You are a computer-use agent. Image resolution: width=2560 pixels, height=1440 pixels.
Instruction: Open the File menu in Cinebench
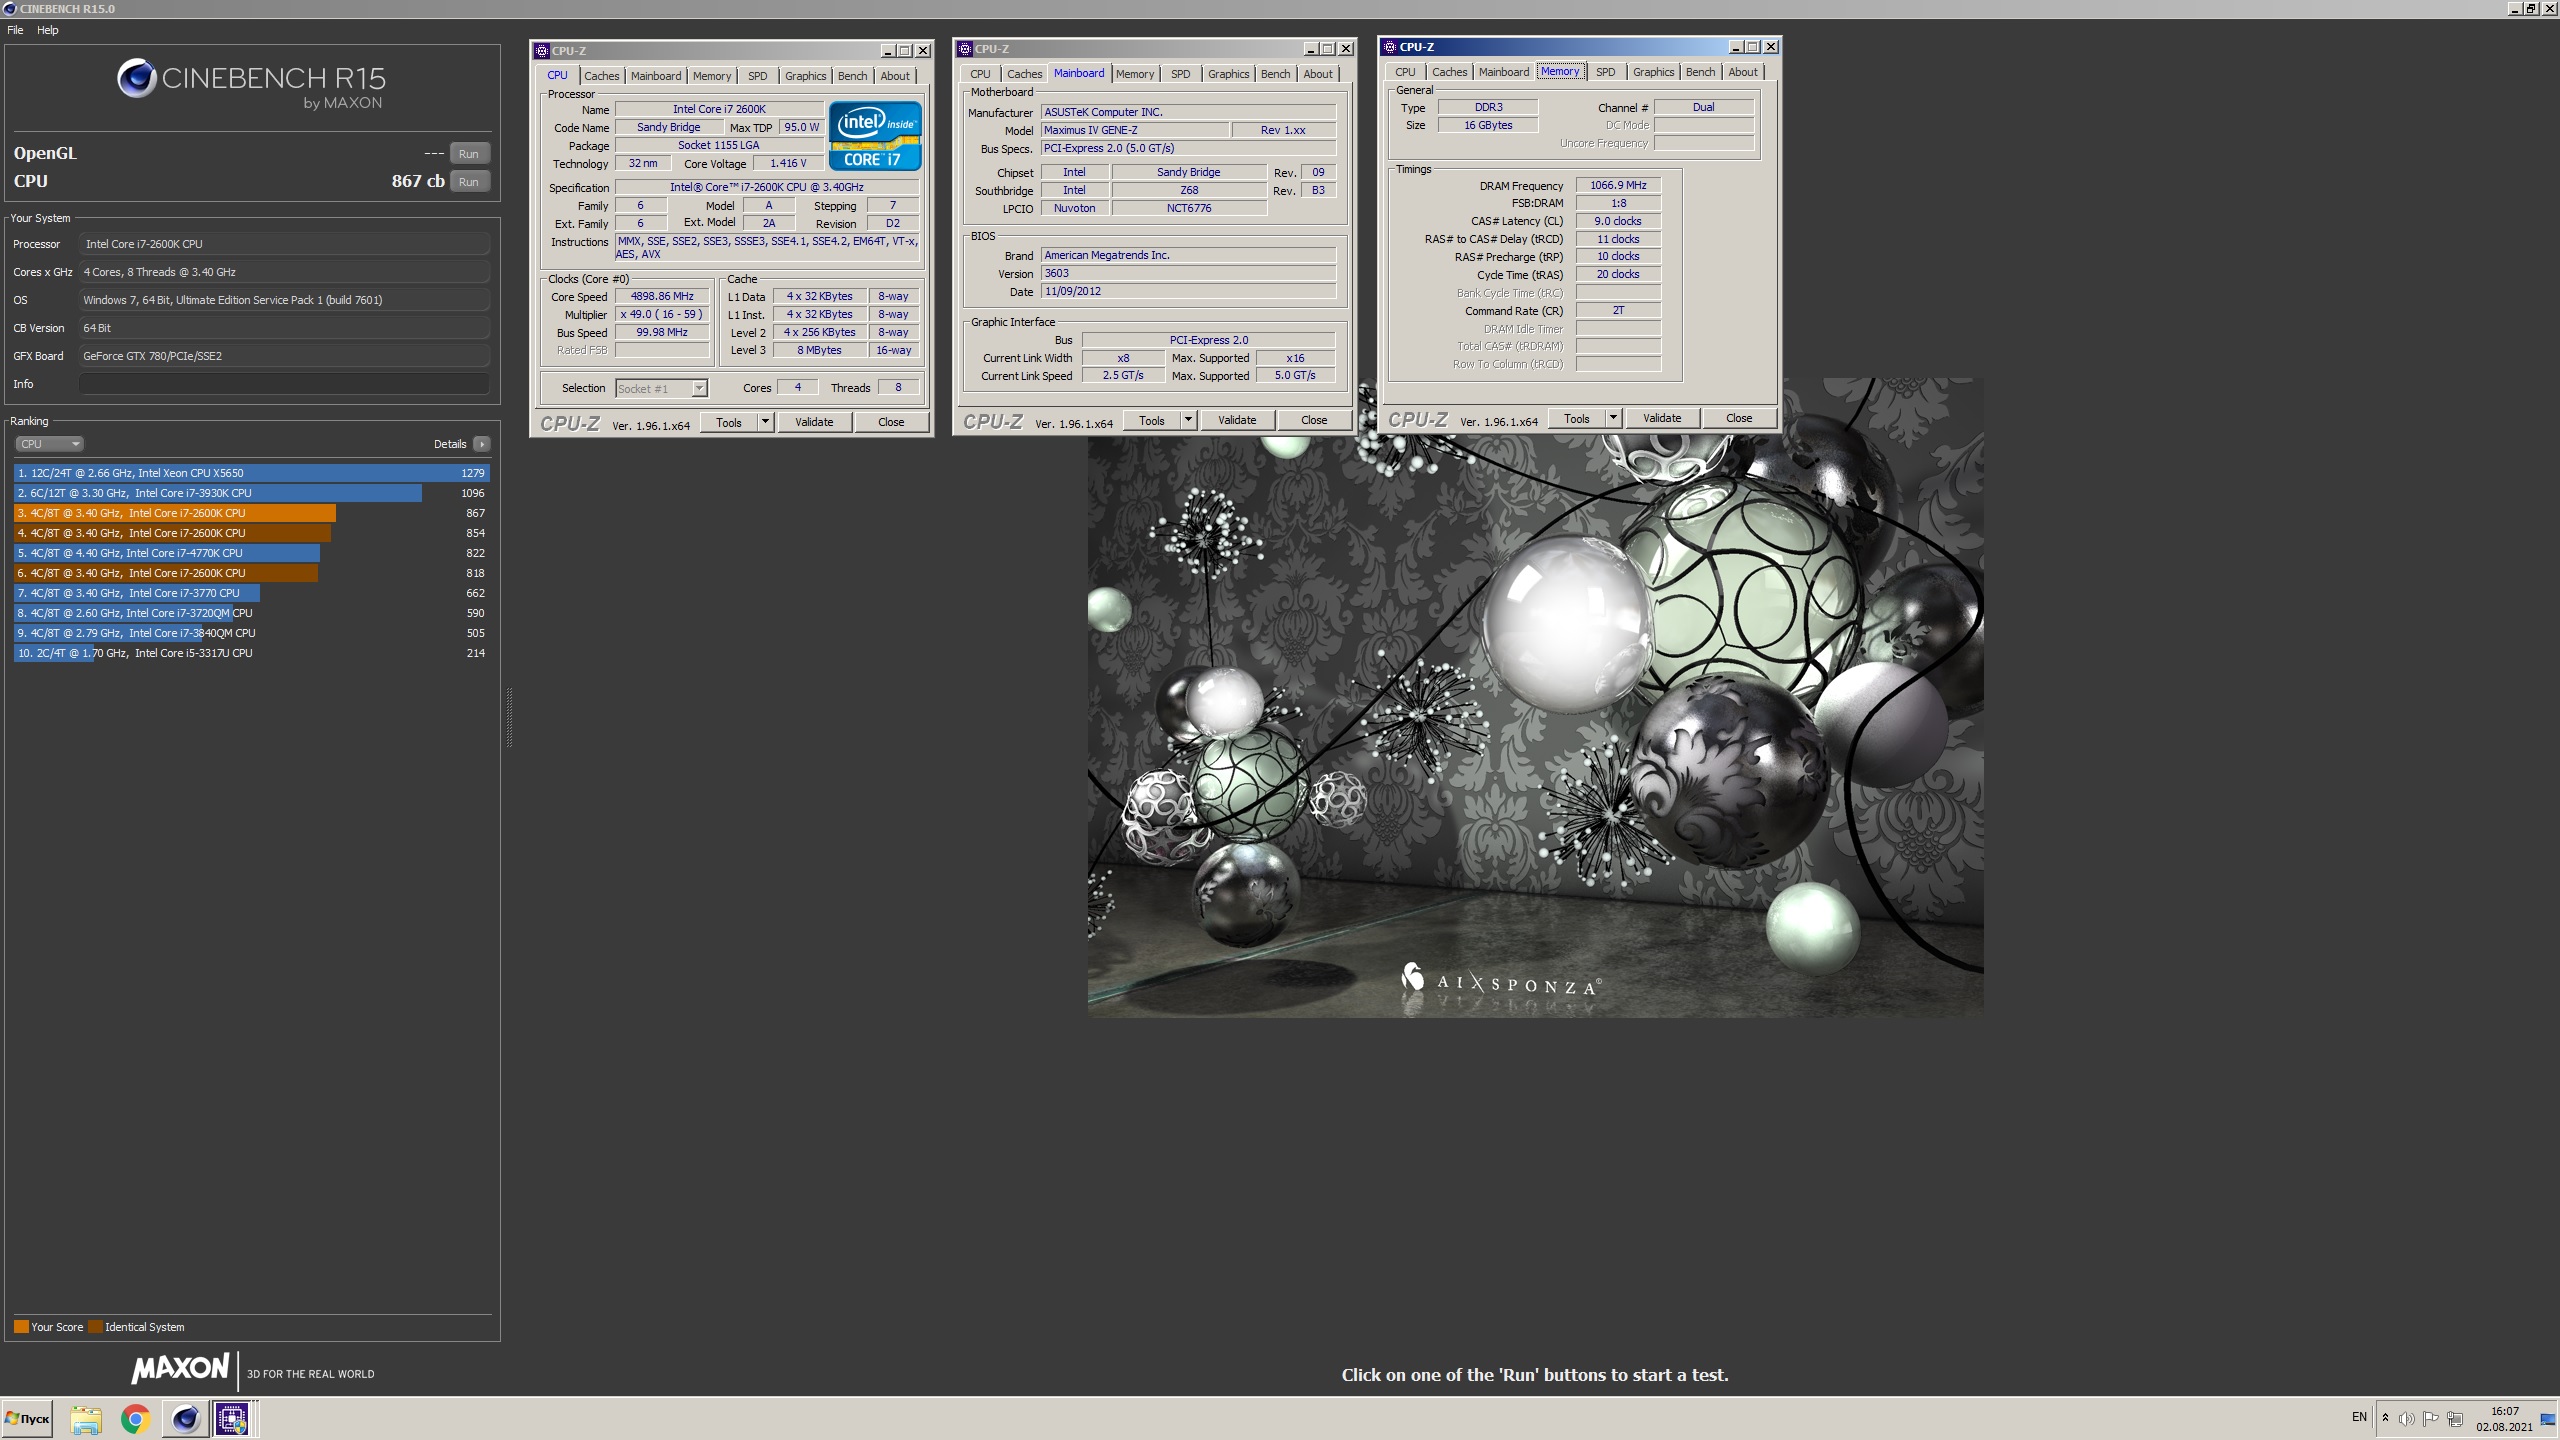pos(15,30)
